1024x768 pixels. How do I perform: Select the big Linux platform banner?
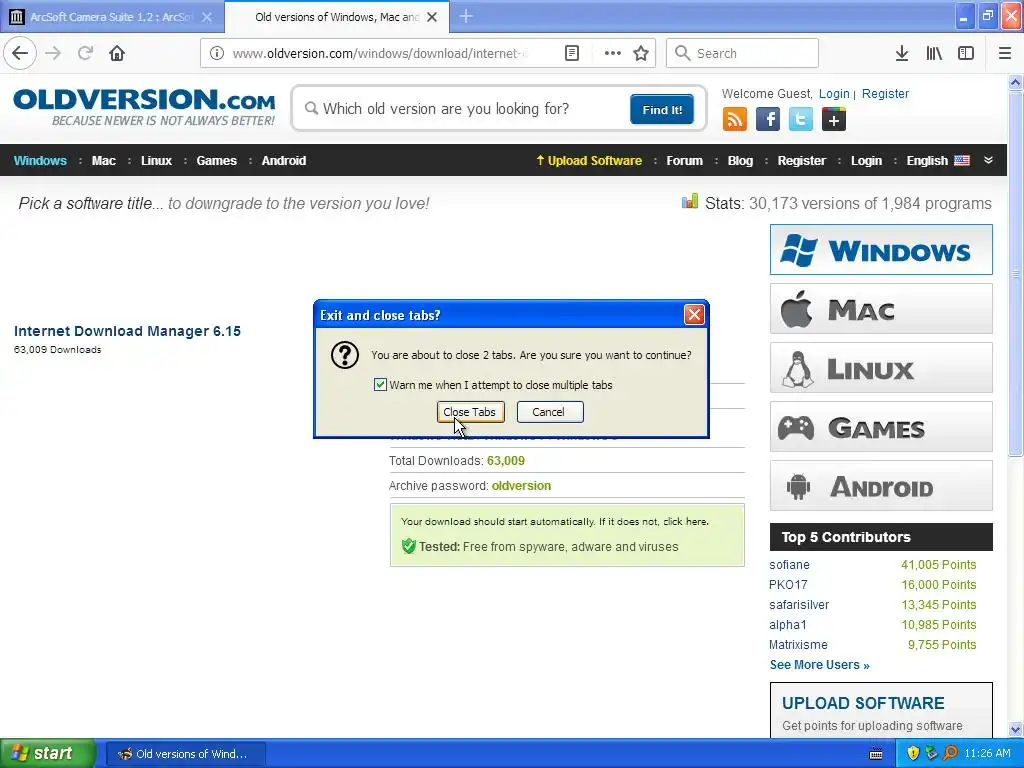pos(881,368)
